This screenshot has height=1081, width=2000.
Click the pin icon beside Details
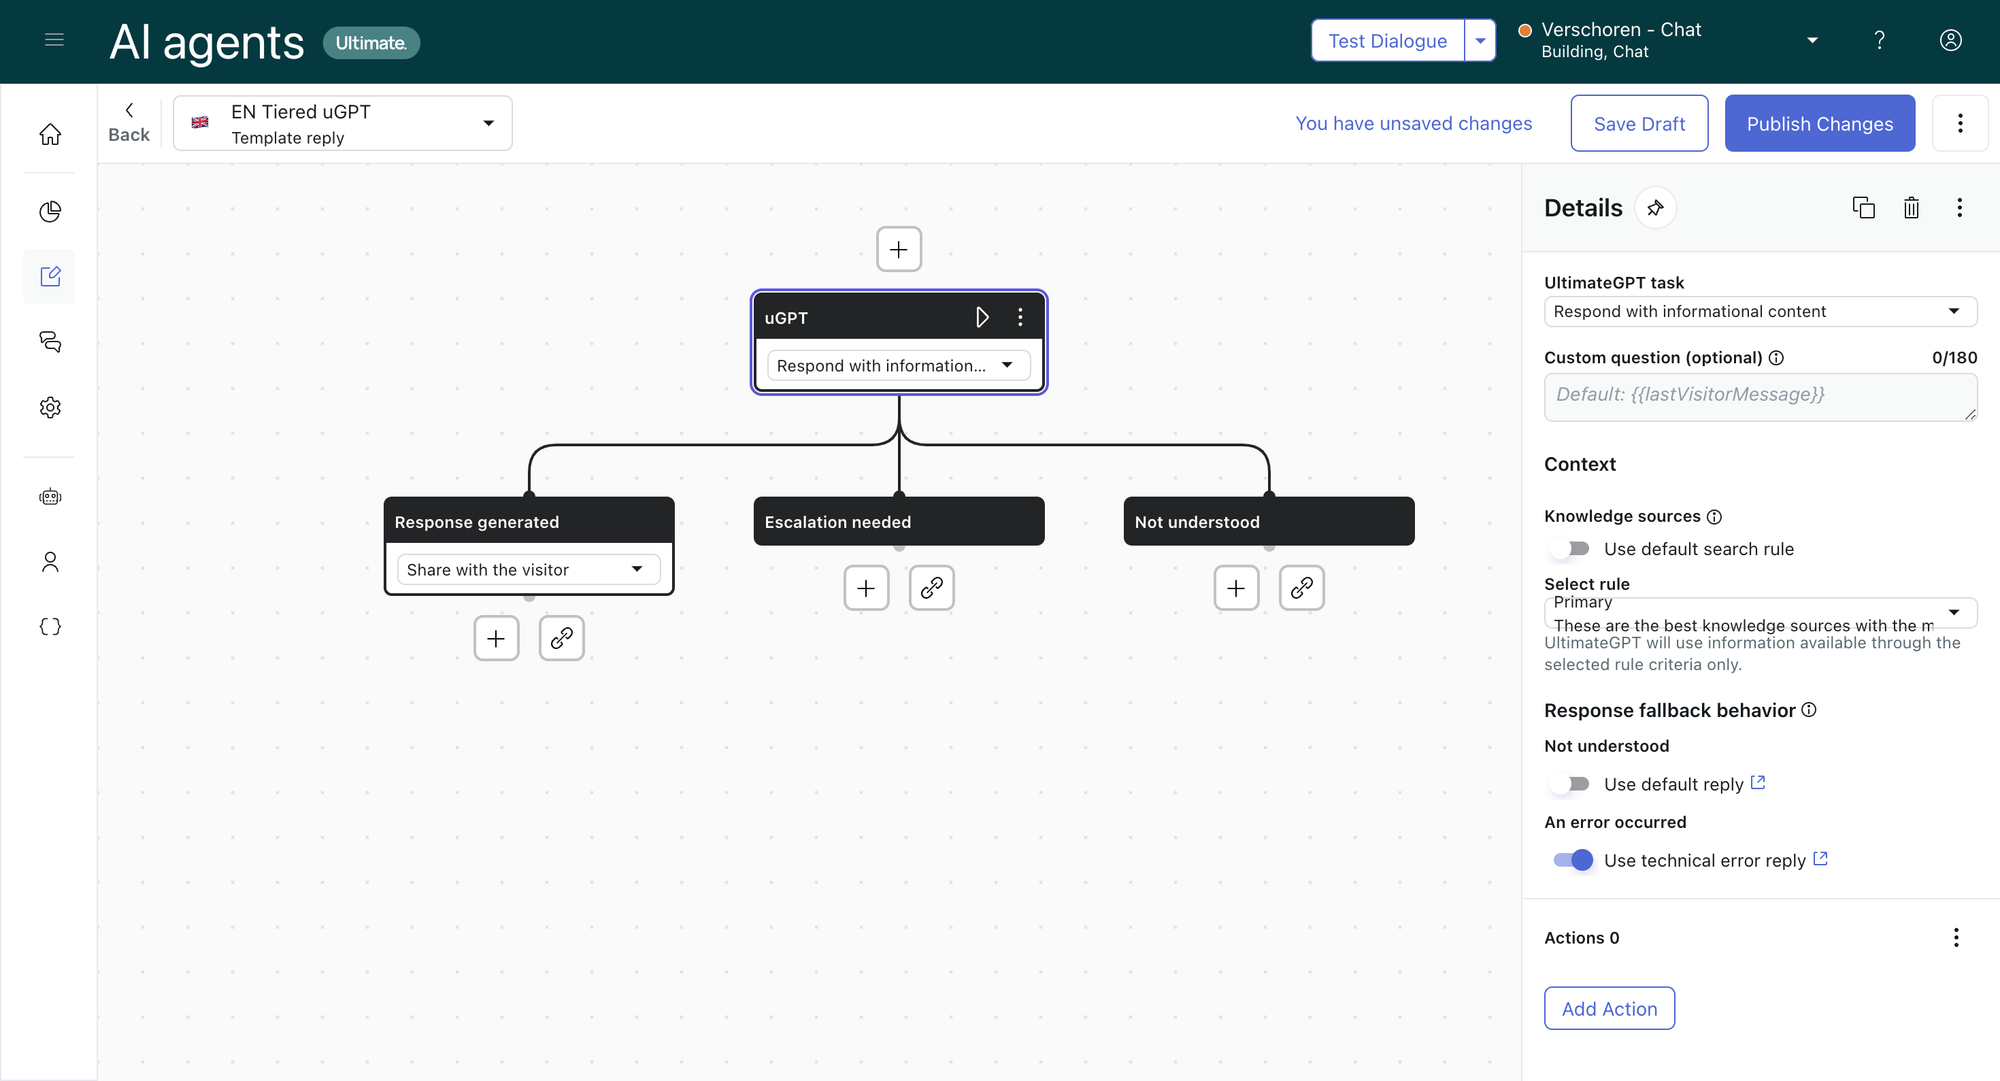coord(1655,208)
